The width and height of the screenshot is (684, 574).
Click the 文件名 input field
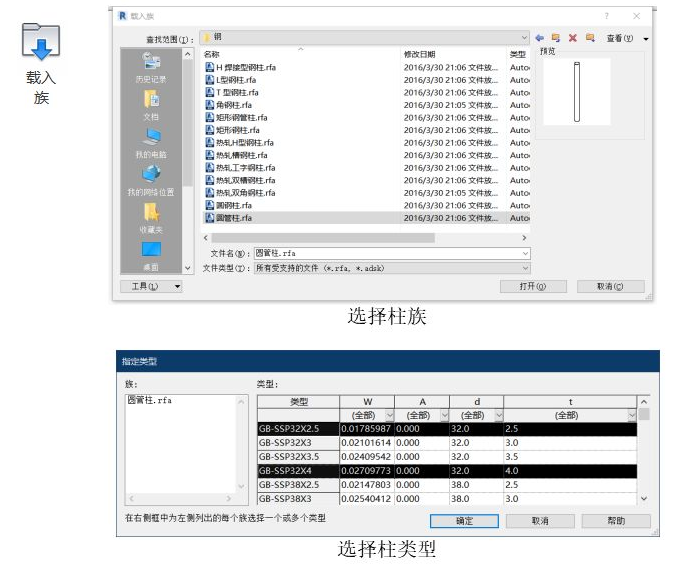[390, 254]
